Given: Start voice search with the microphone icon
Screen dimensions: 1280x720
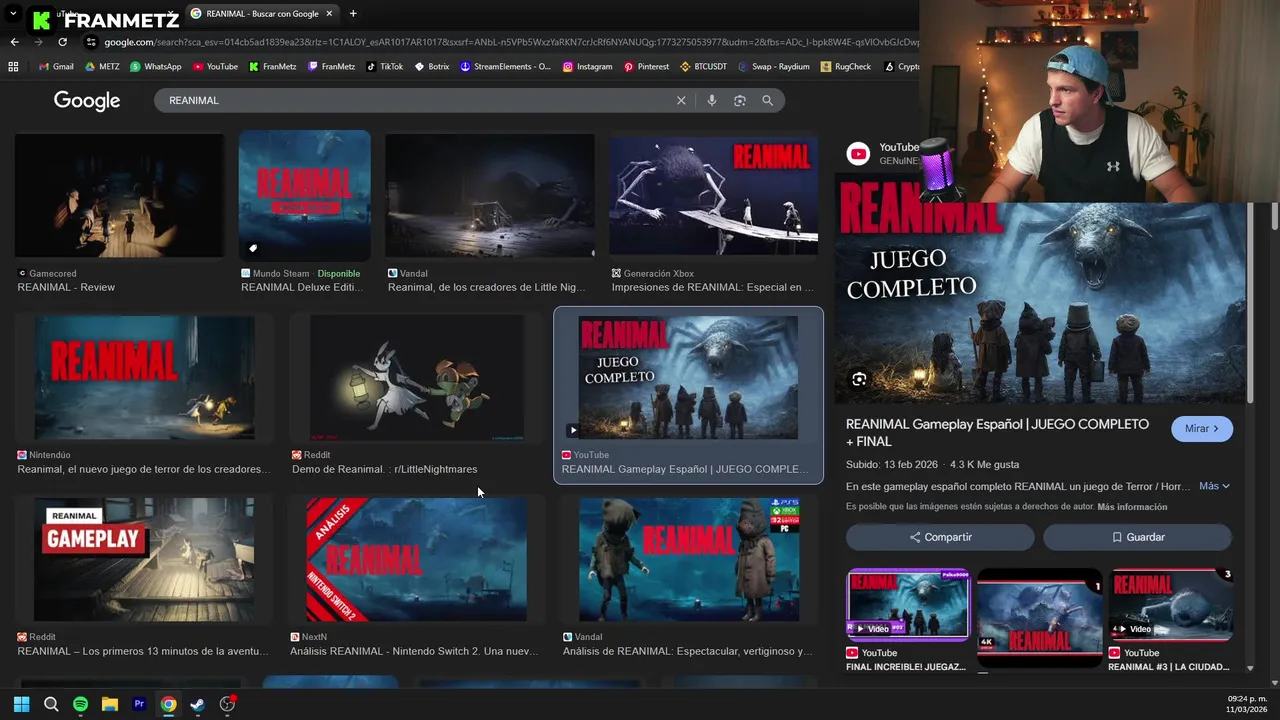Looking at the screenshot, I should tap(711, 100).
